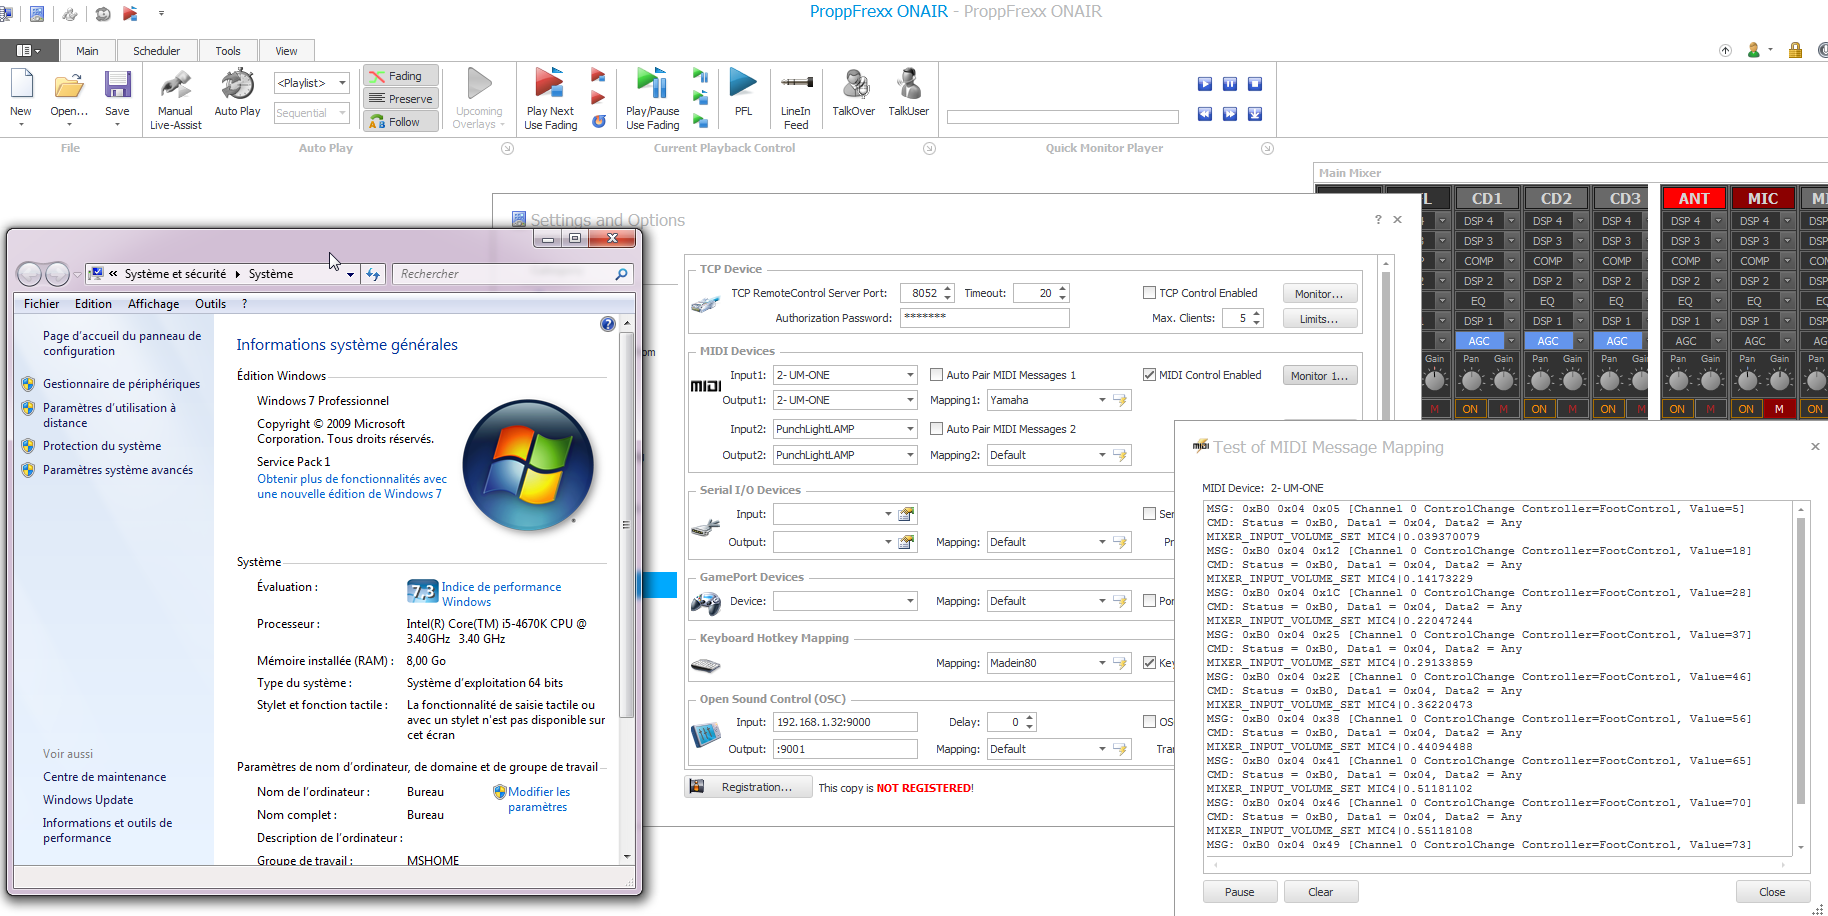Stop the Quick Monitor Player
Viewport: 1828px width, 916px height.
[x=1255, y=84]
